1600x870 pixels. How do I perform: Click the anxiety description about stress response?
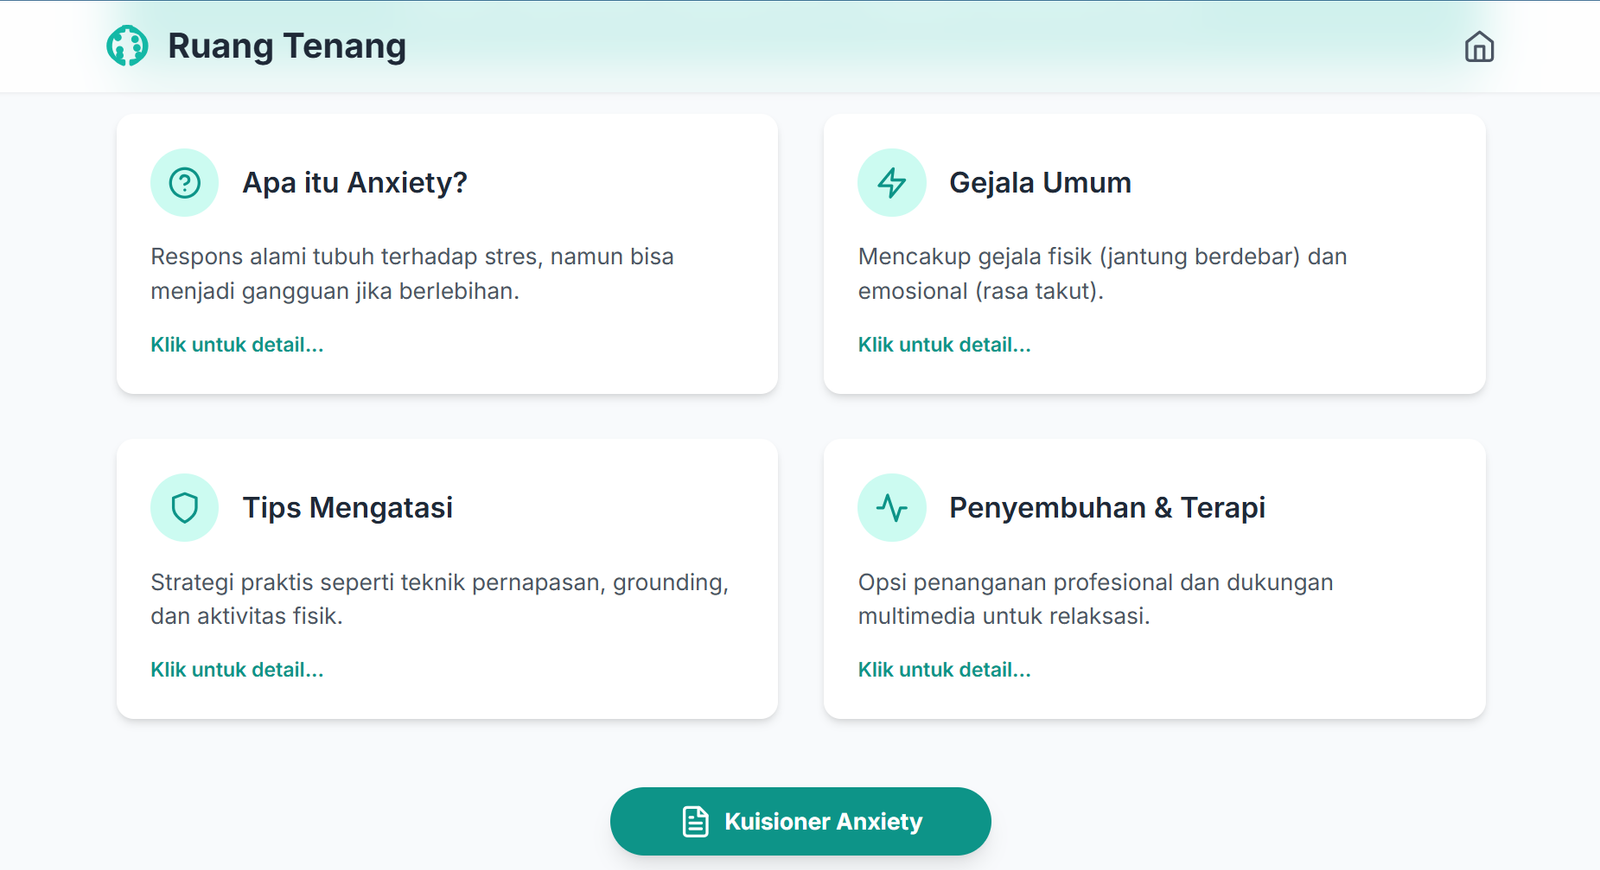point(412,274)
